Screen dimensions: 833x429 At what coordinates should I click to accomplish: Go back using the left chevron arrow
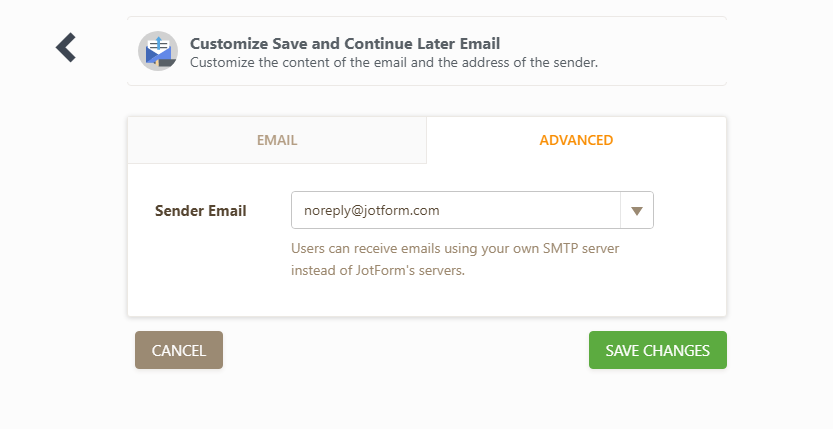66,47
